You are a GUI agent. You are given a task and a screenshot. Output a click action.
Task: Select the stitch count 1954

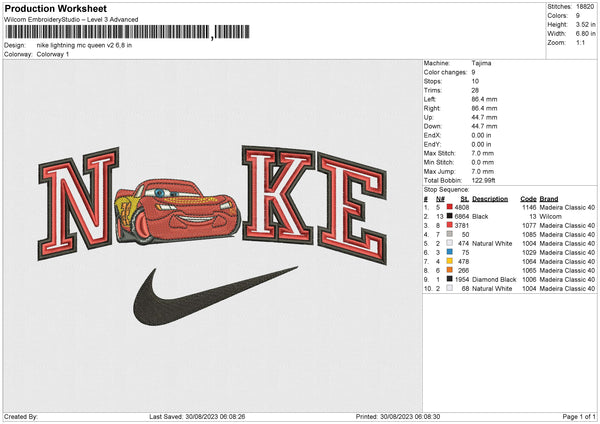(x=462, y=279)
